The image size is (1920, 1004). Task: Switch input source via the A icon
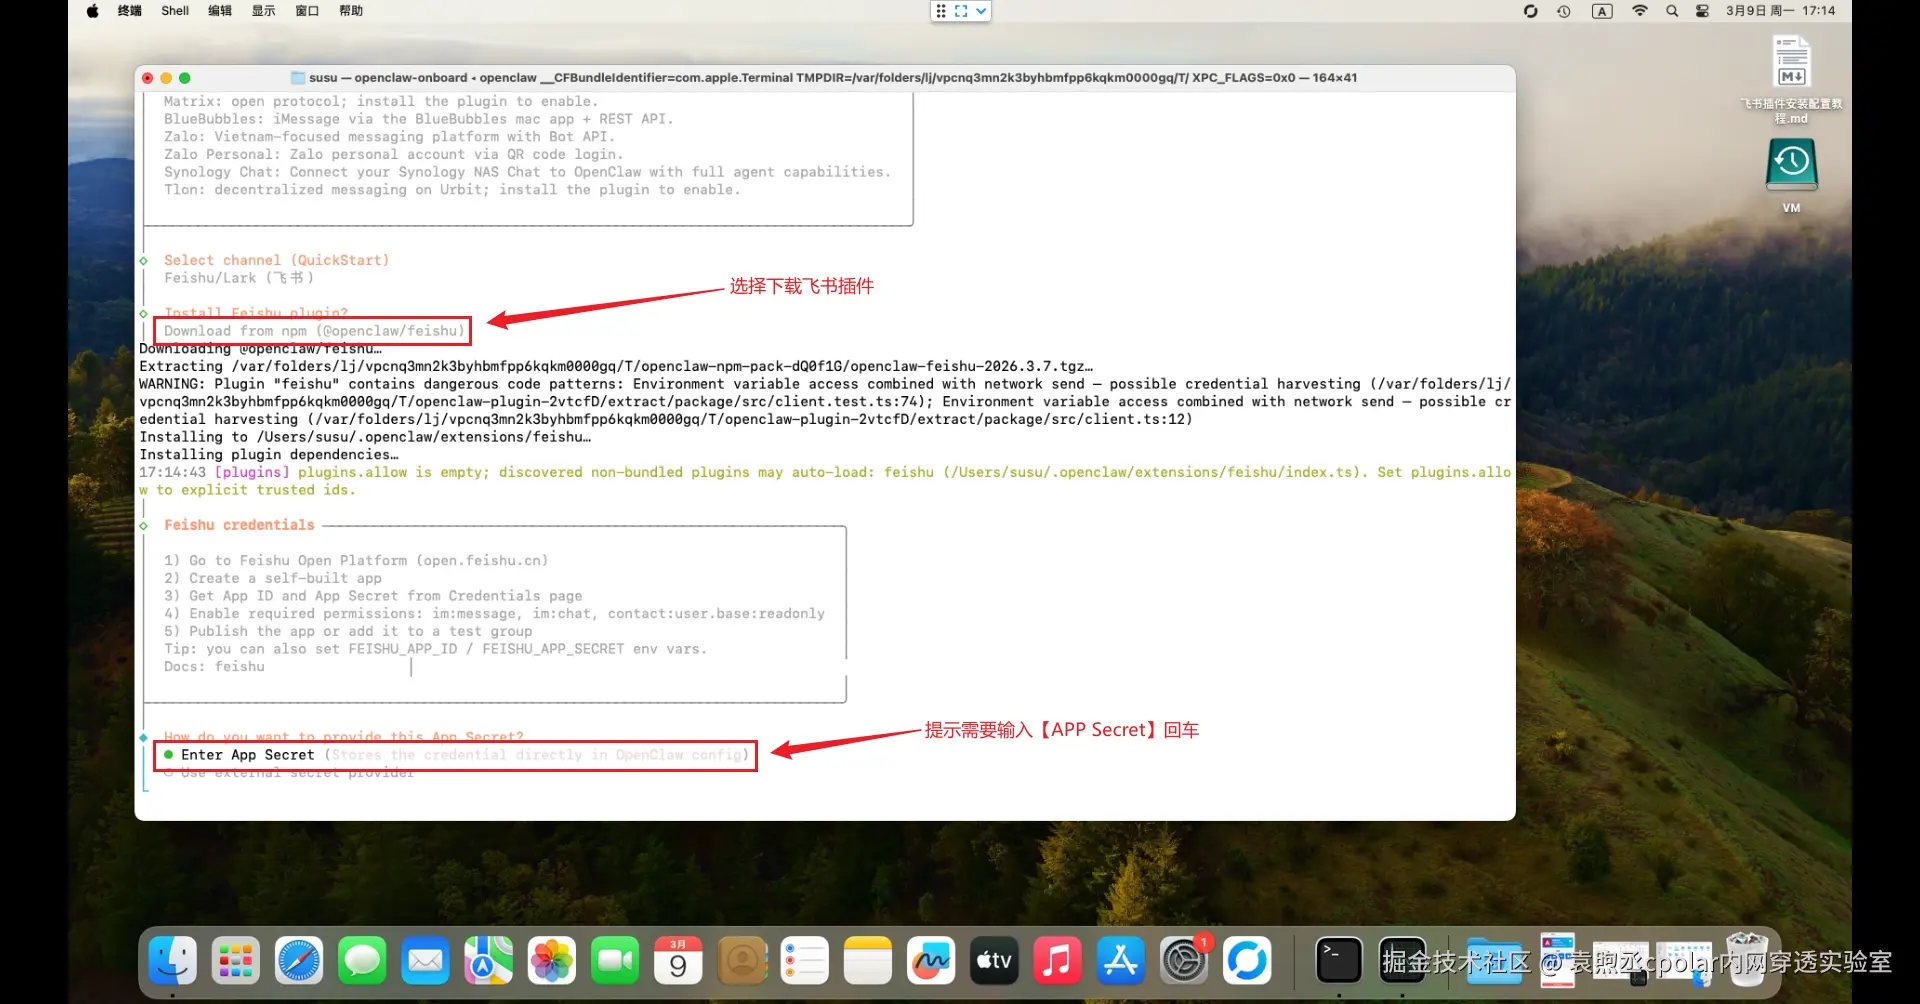tap(1602, 11)
